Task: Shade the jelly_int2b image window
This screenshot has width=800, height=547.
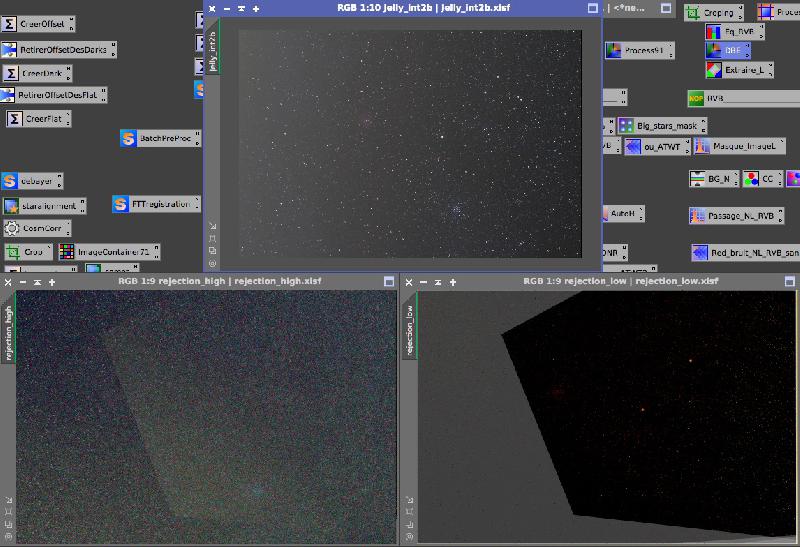Action: coord(241,9)
